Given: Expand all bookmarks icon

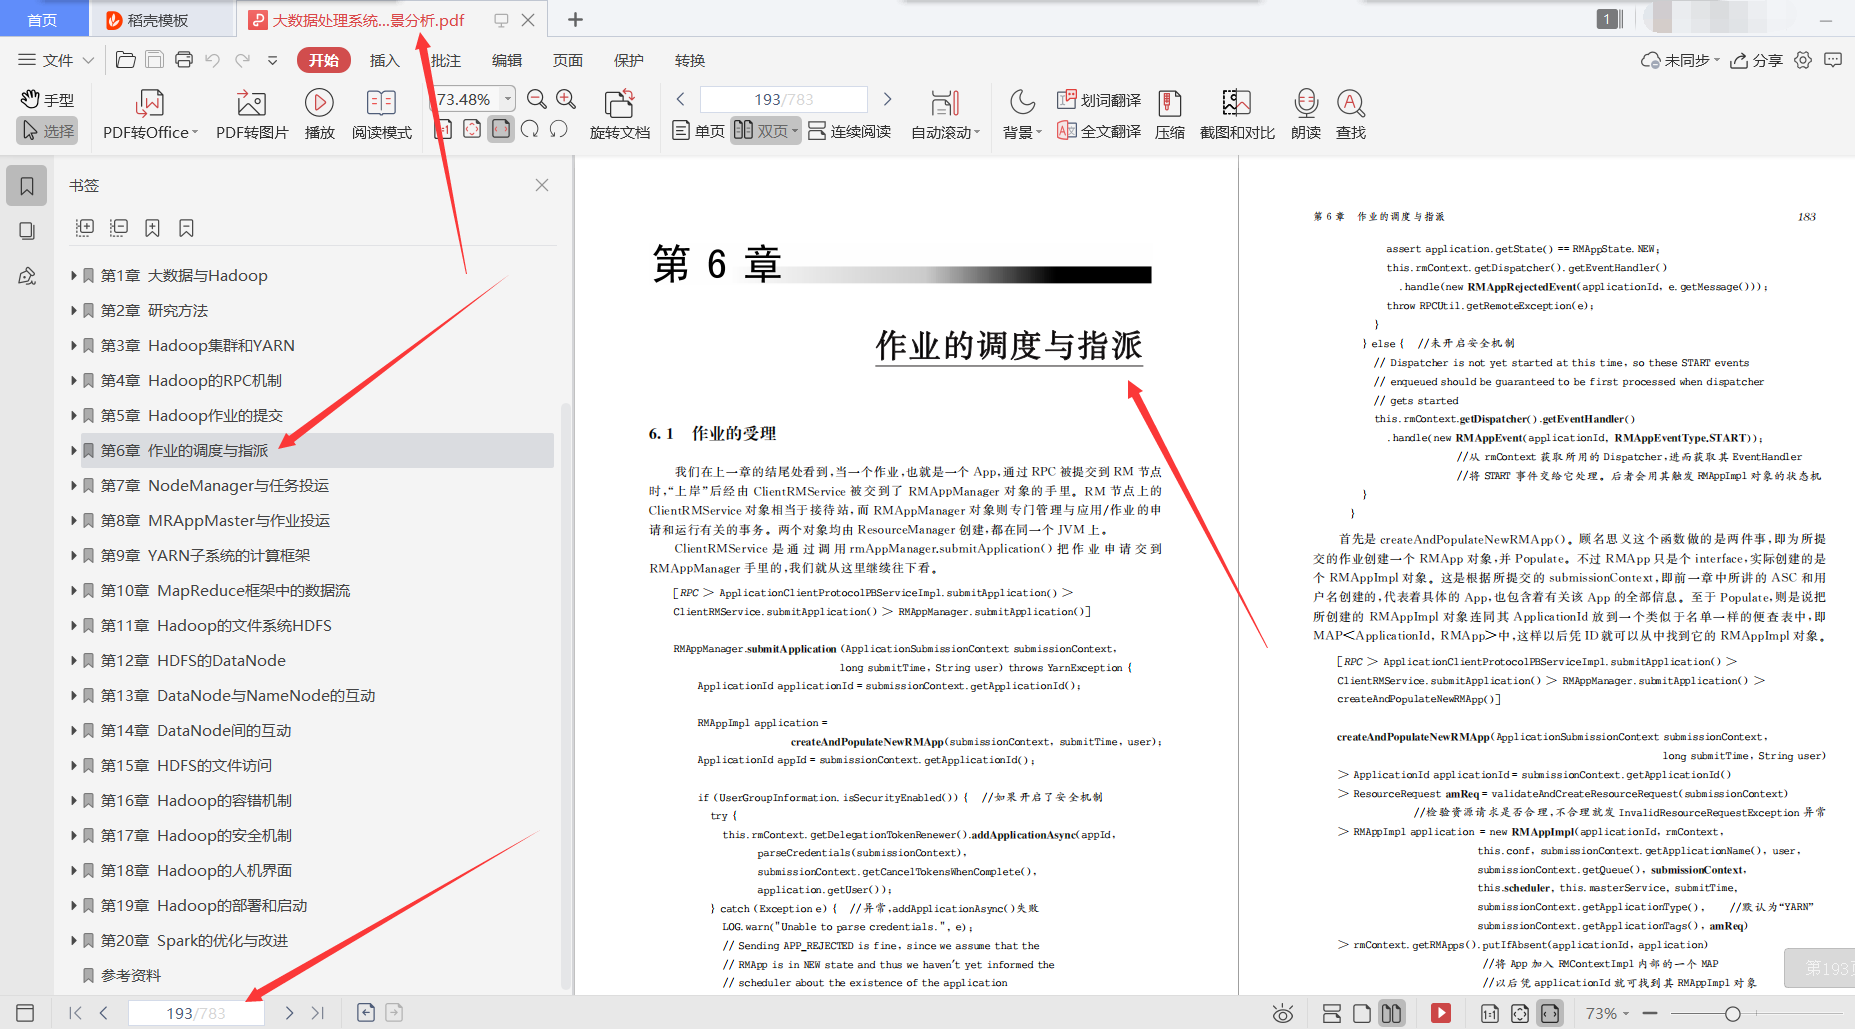Looking at the screenshot, I should [85, 228].
